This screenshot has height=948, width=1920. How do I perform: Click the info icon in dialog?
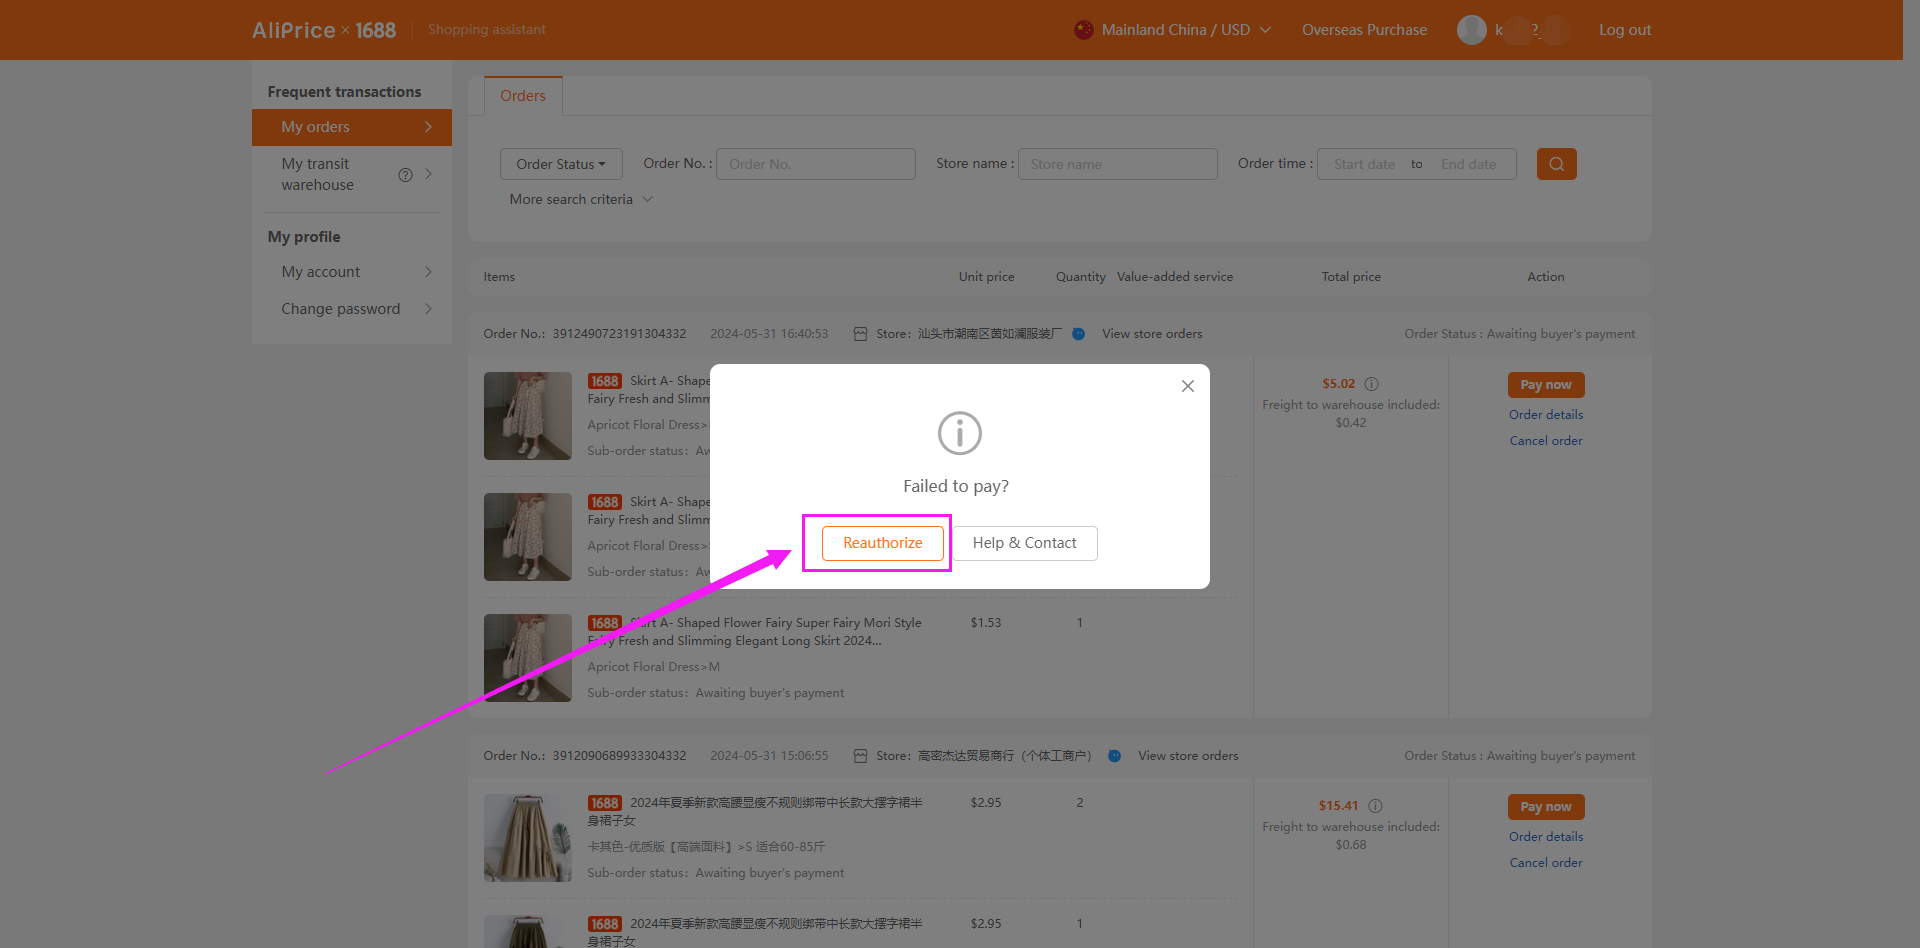point(959,433)
